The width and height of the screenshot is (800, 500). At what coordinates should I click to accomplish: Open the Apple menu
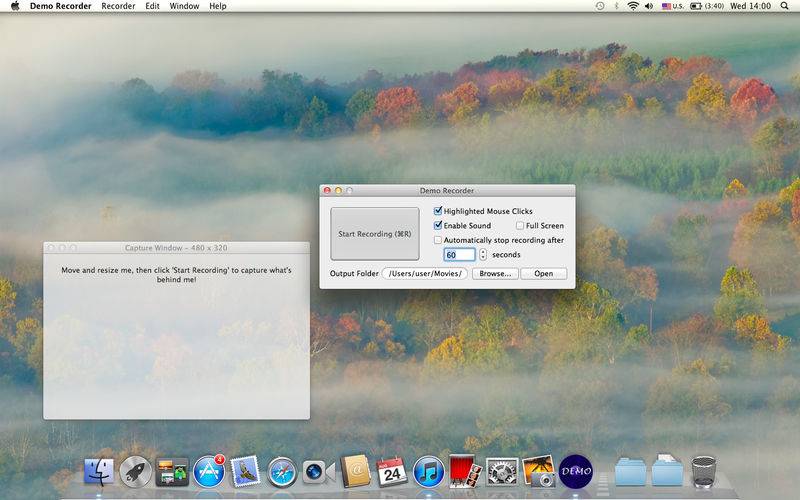click(x=15, y=6)
